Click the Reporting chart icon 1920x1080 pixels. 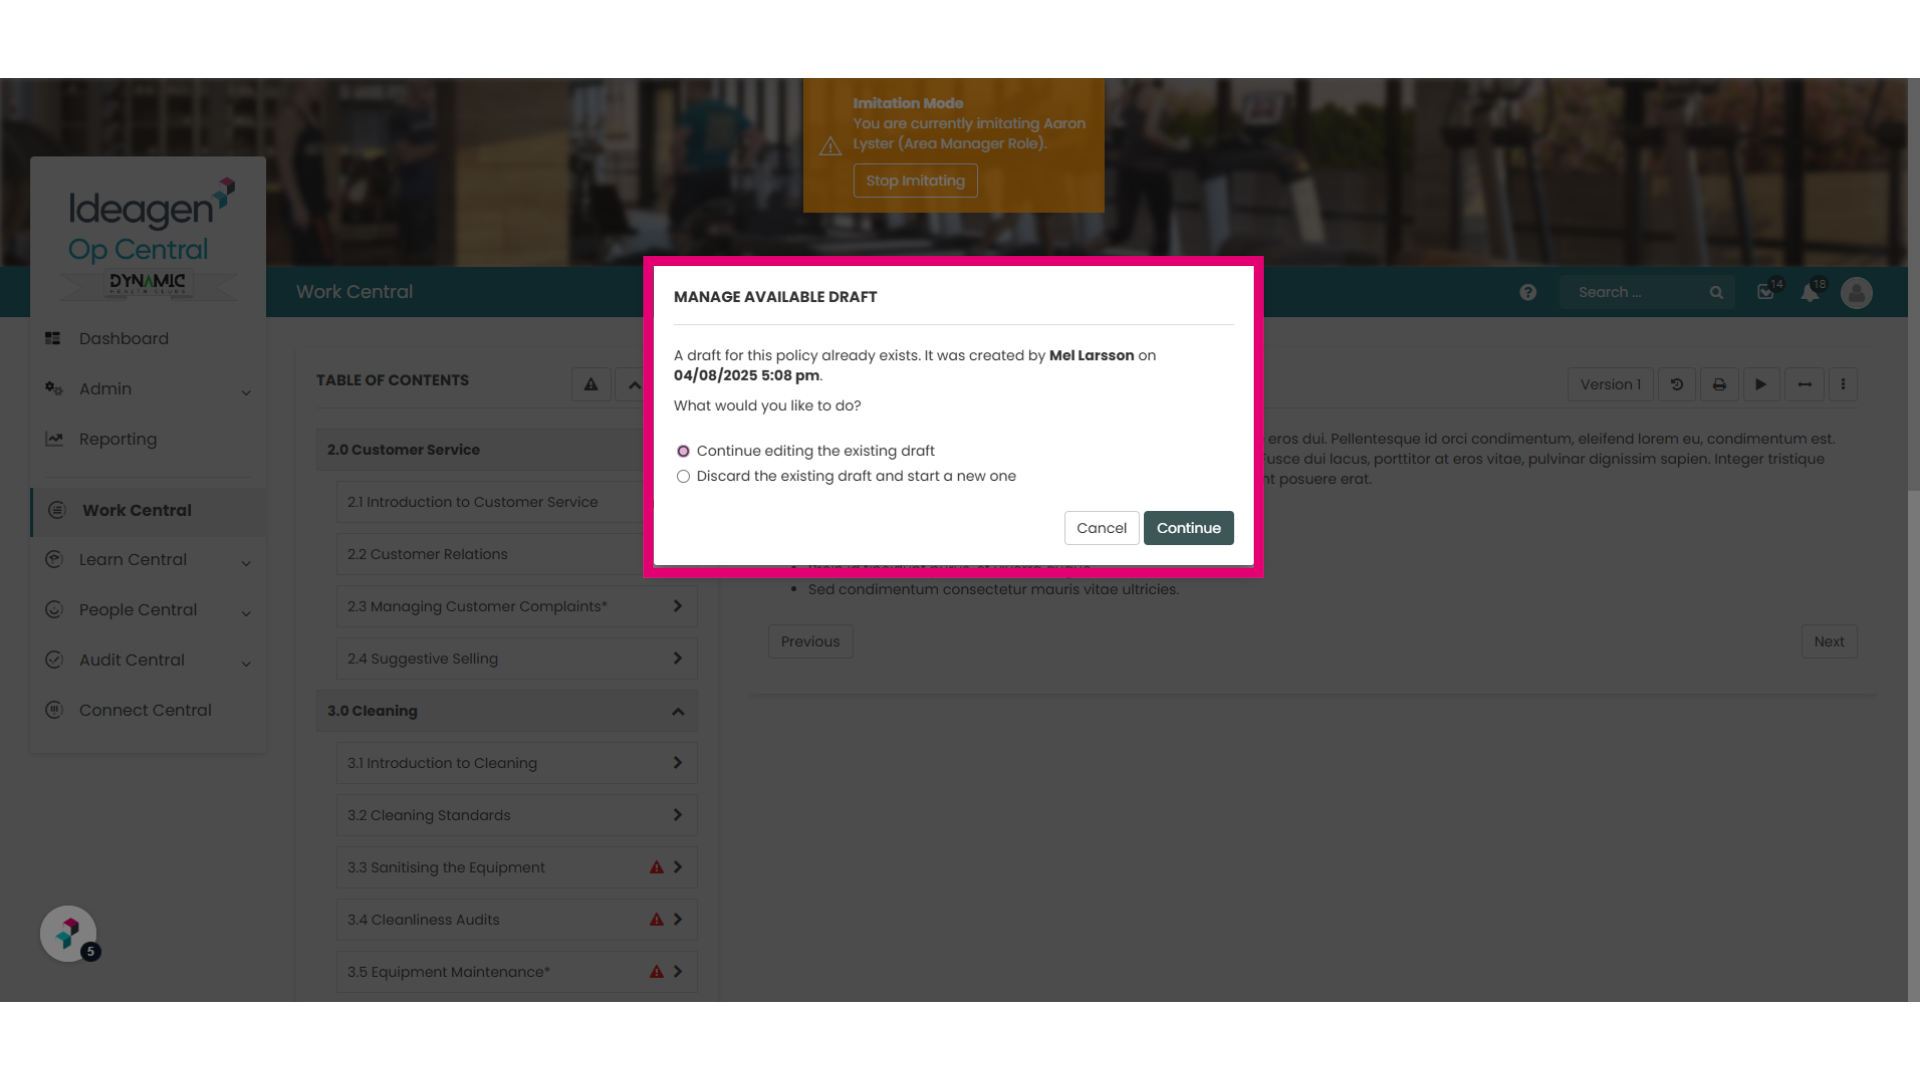click(x=54, y=439)
